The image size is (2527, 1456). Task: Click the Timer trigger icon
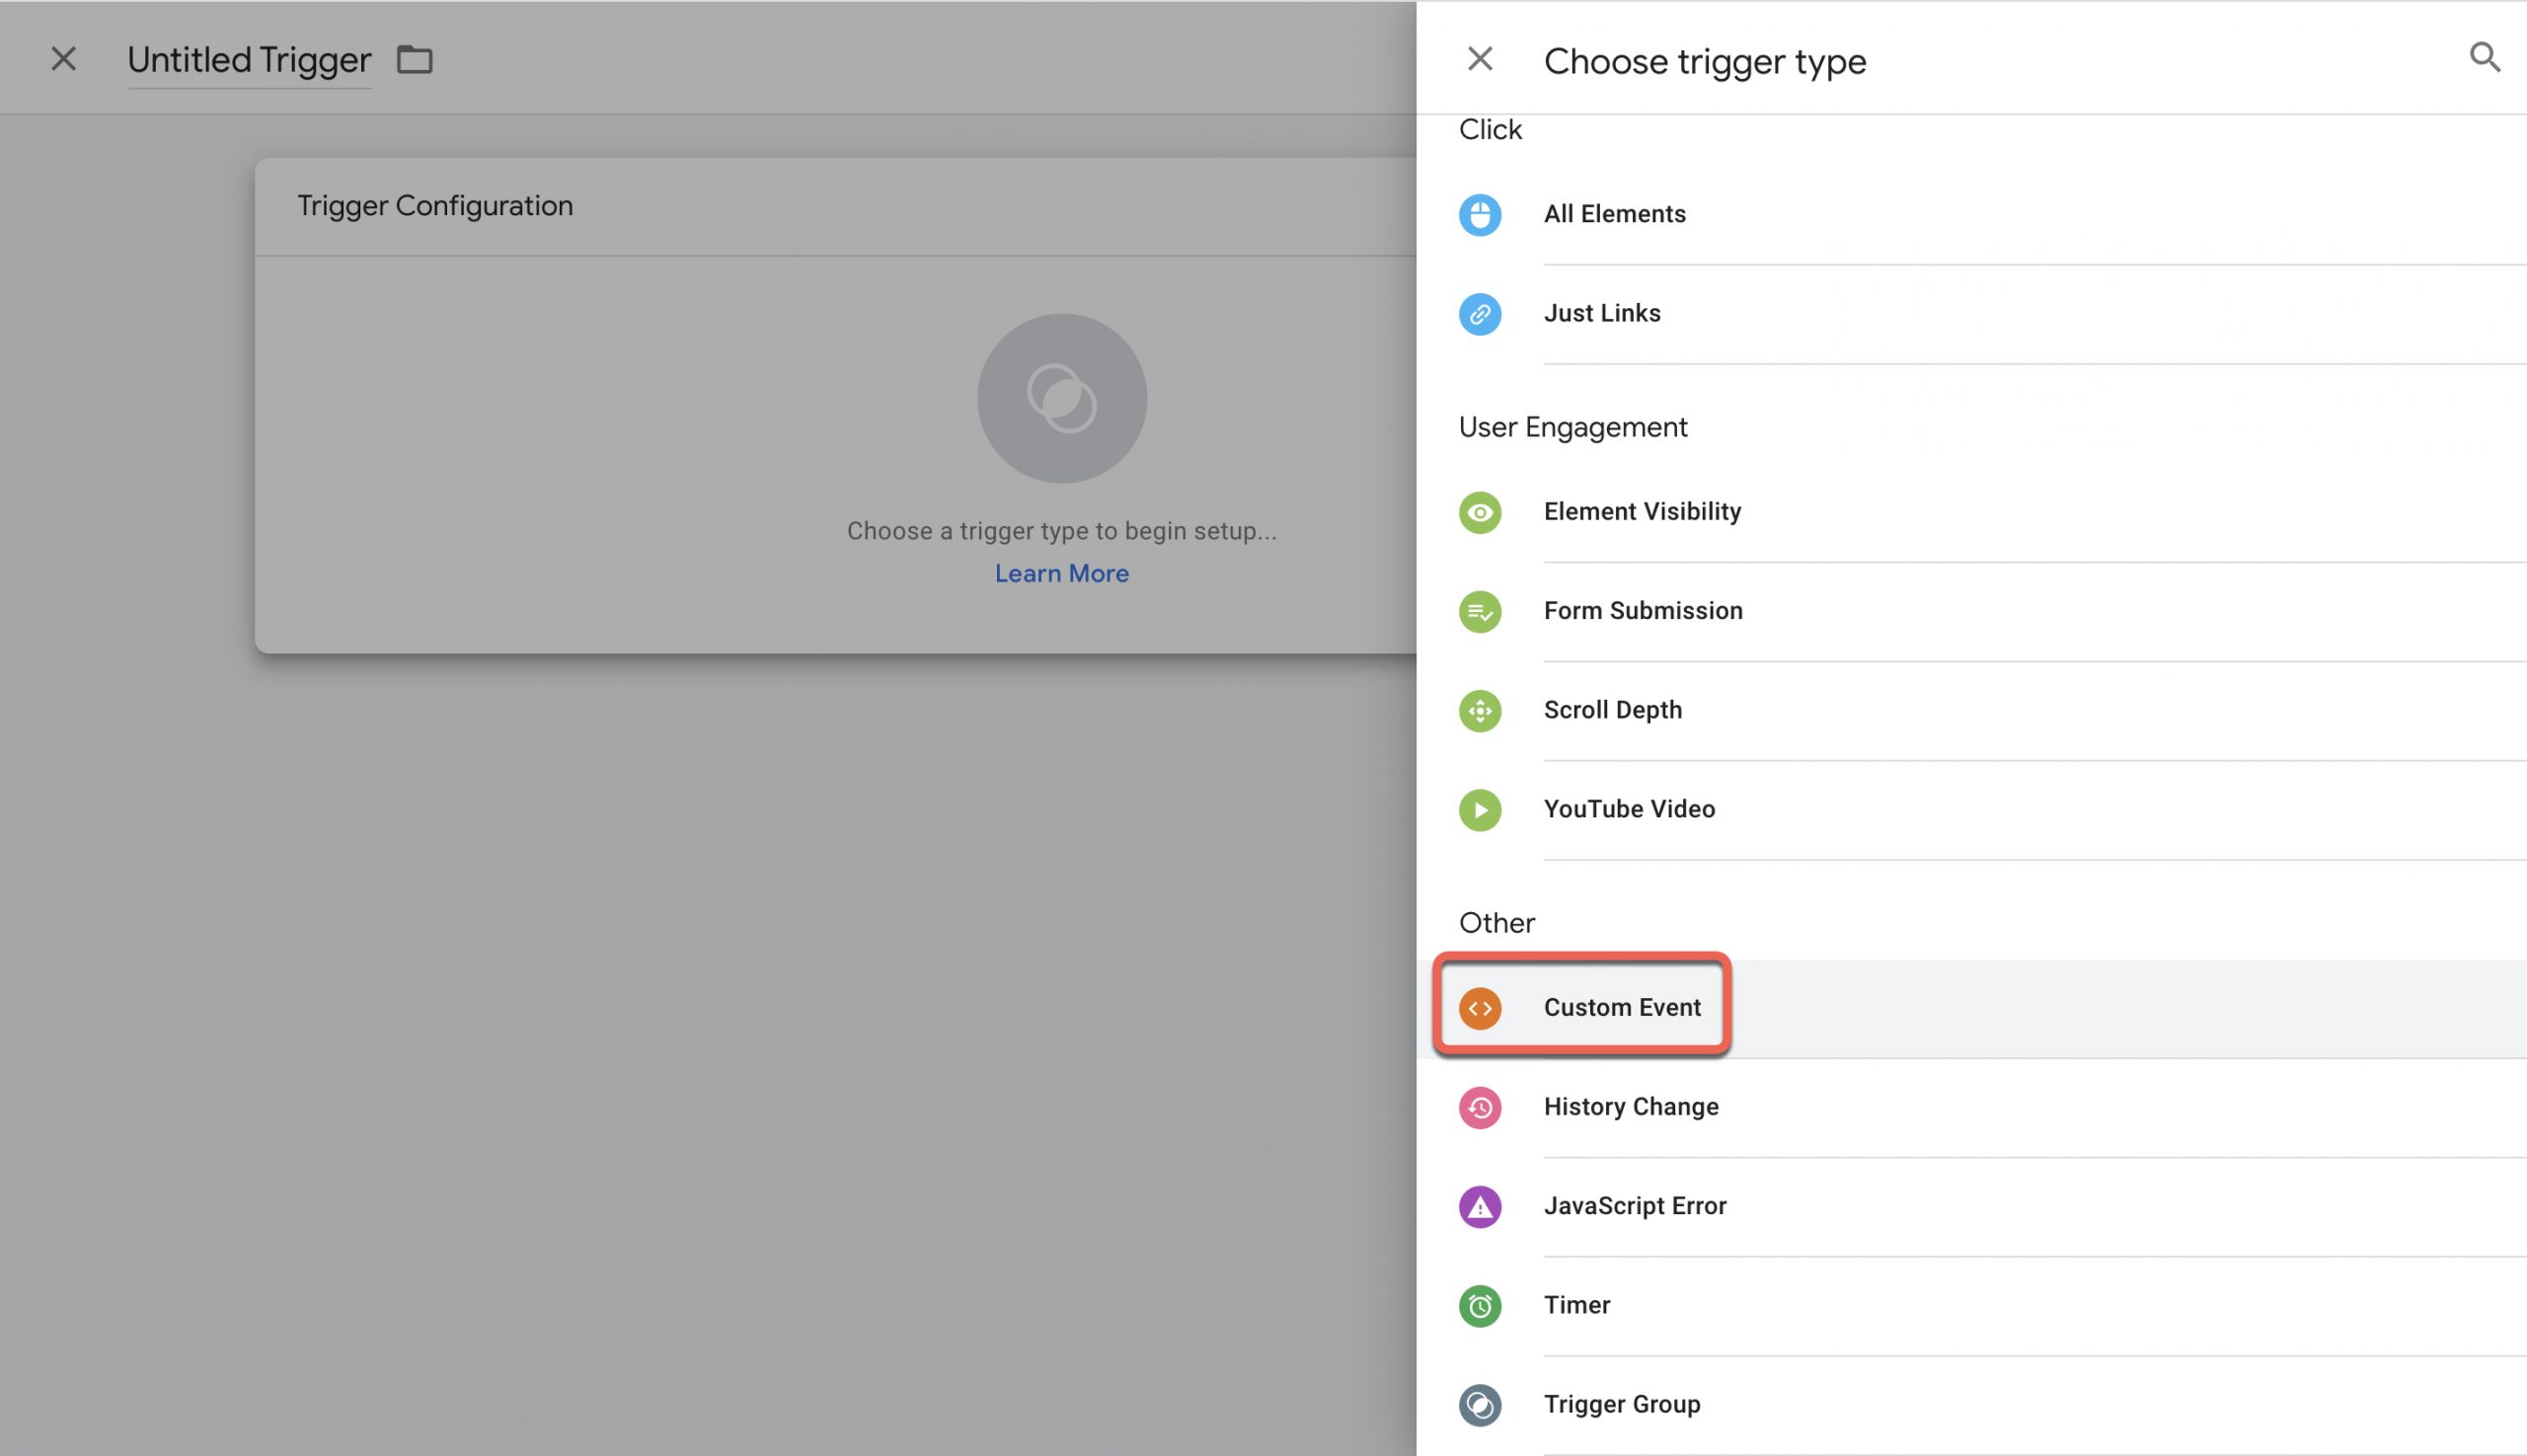tap(1479, 1305)
